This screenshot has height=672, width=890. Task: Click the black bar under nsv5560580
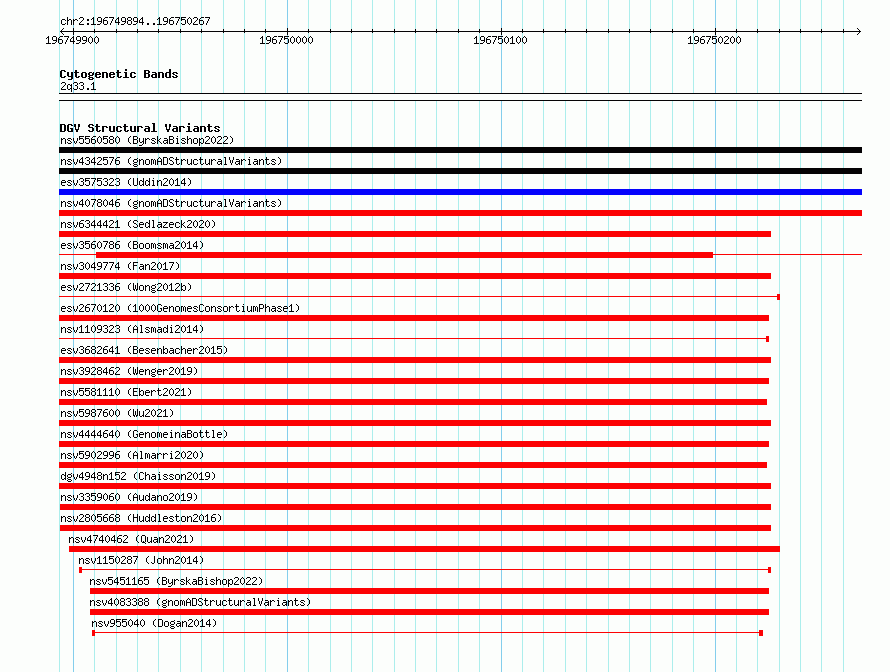(460, 150)
